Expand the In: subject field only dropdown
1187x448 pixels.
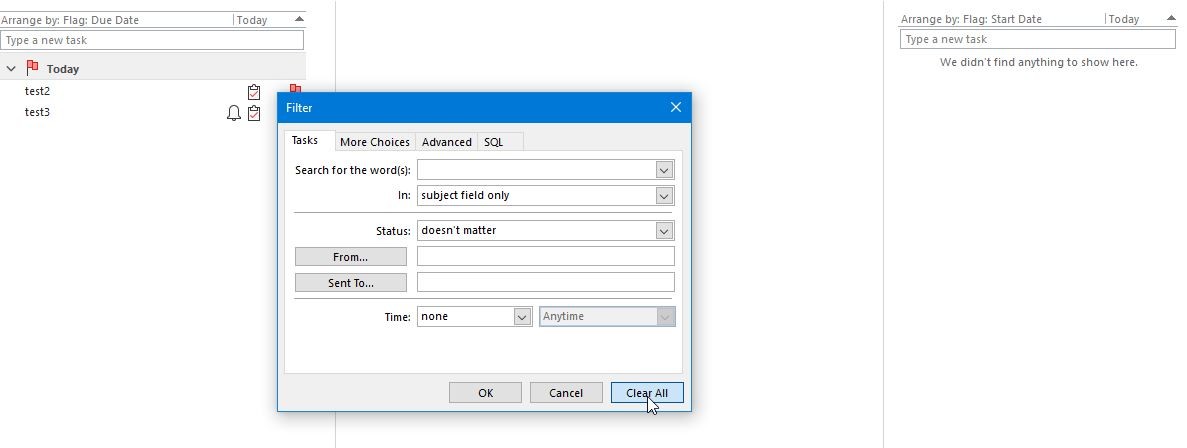coord(664,195)
